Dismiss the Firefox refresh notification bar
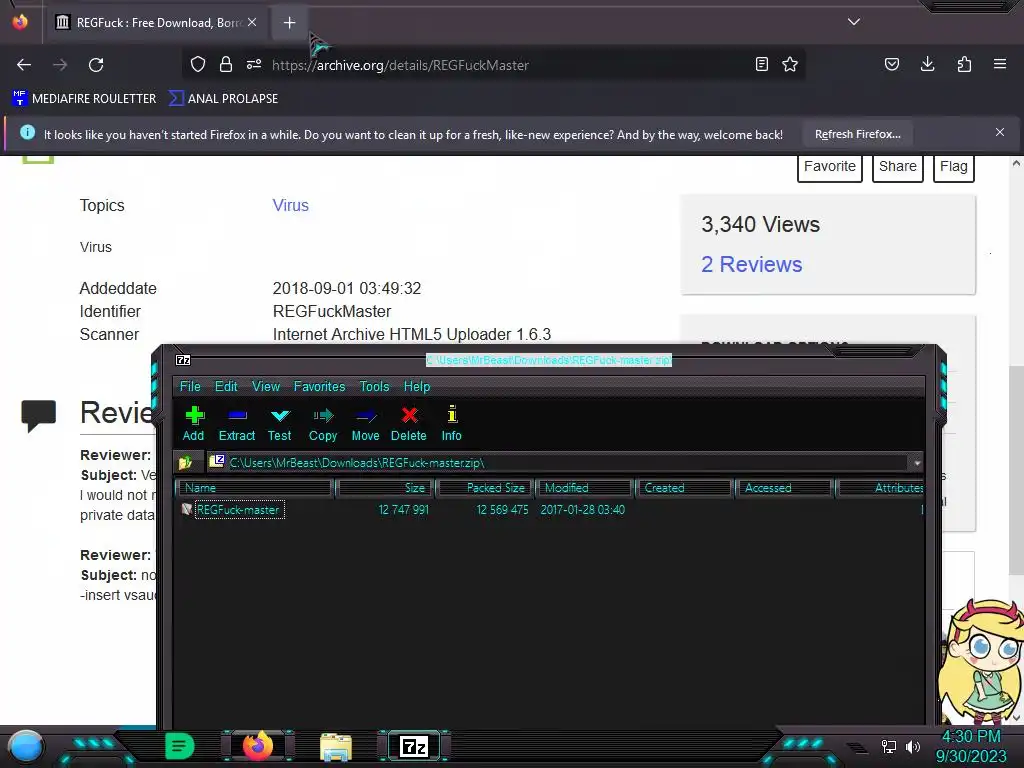 1000,133
